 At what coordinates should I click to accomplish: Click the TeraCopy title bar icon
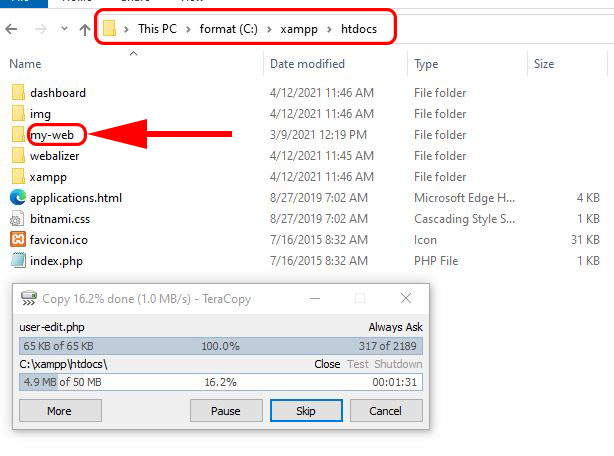(29, 298)
